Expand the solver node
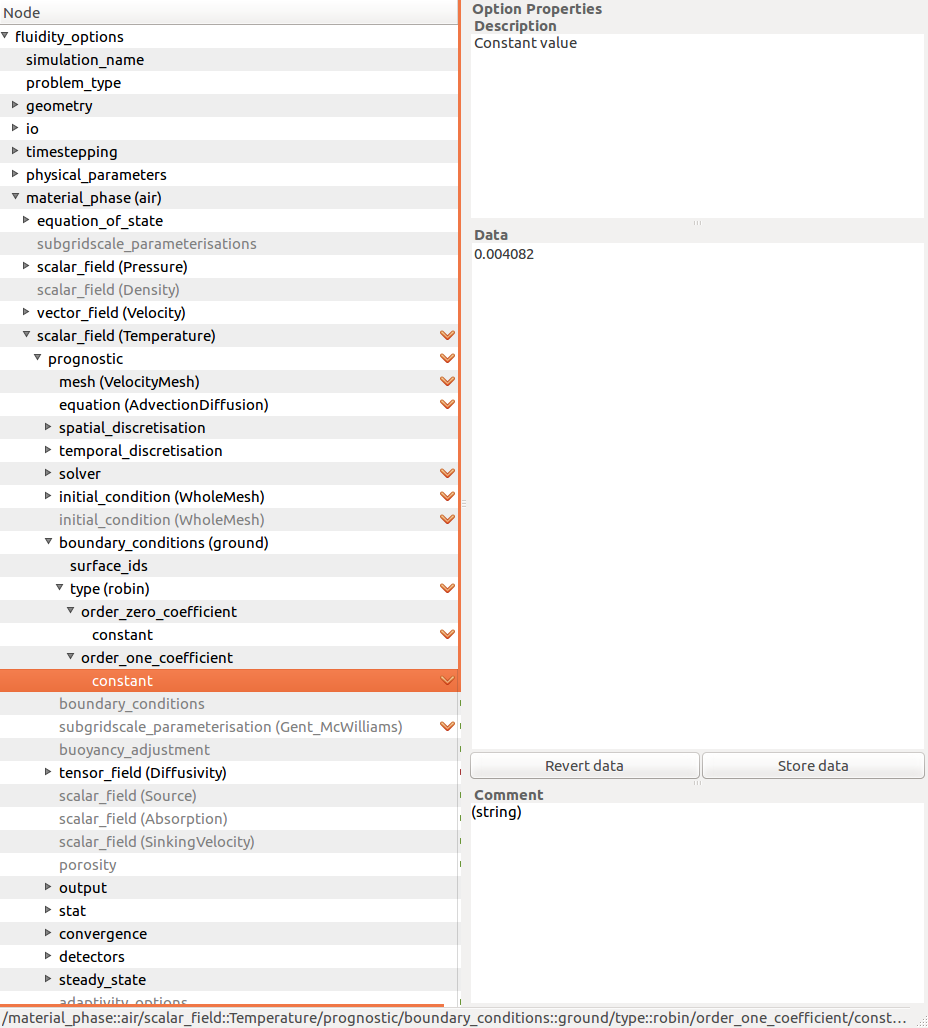Screen dimensions: 928x1028 (x=48, y=473)
